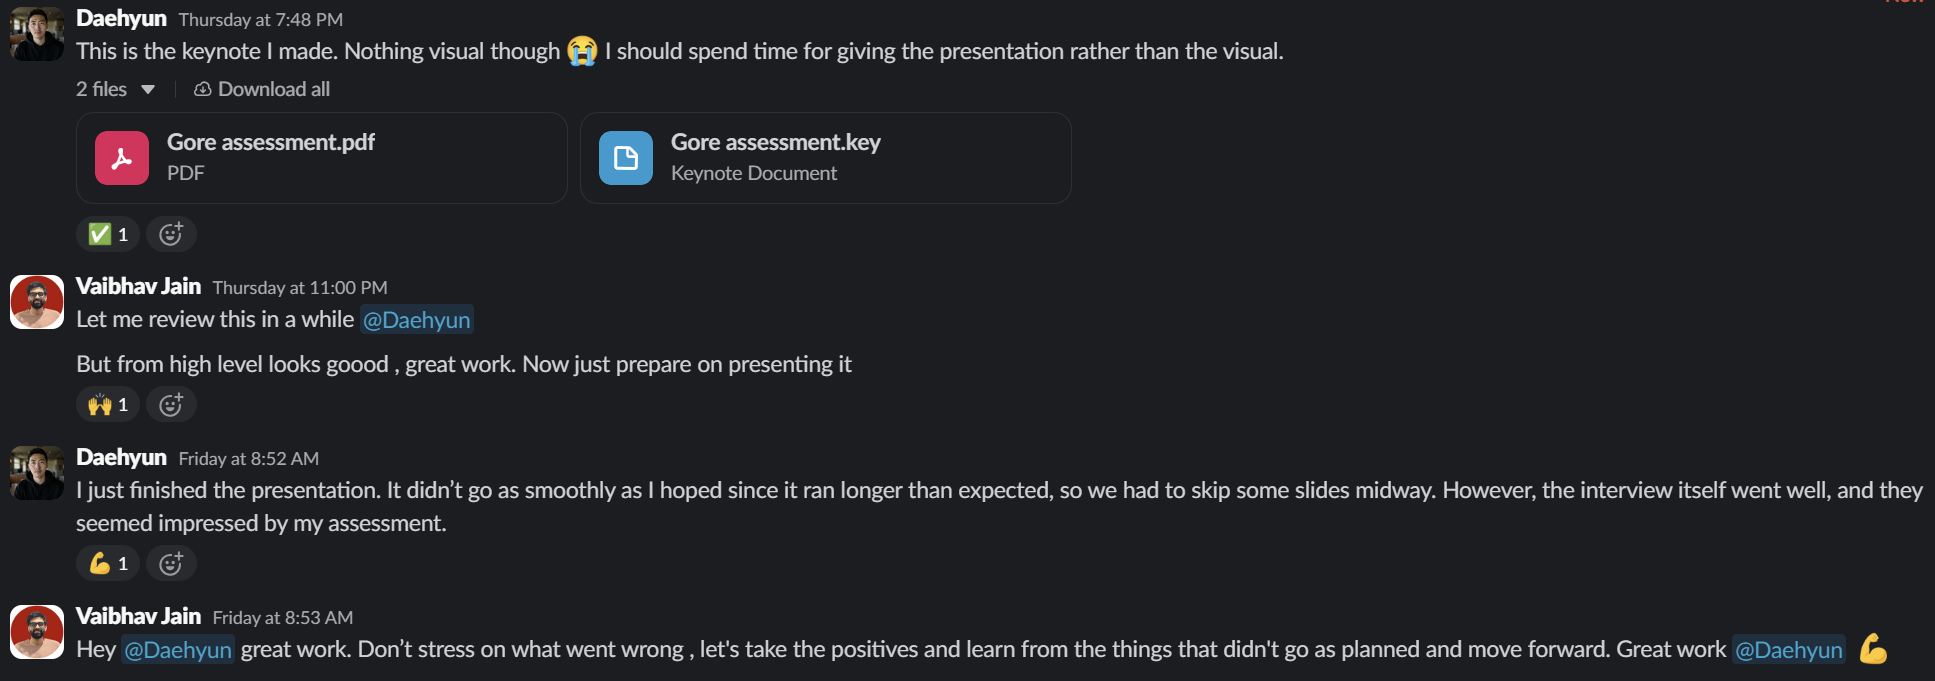Click the Friday at 8:52 AM timestamp

[x=248, y=459]
